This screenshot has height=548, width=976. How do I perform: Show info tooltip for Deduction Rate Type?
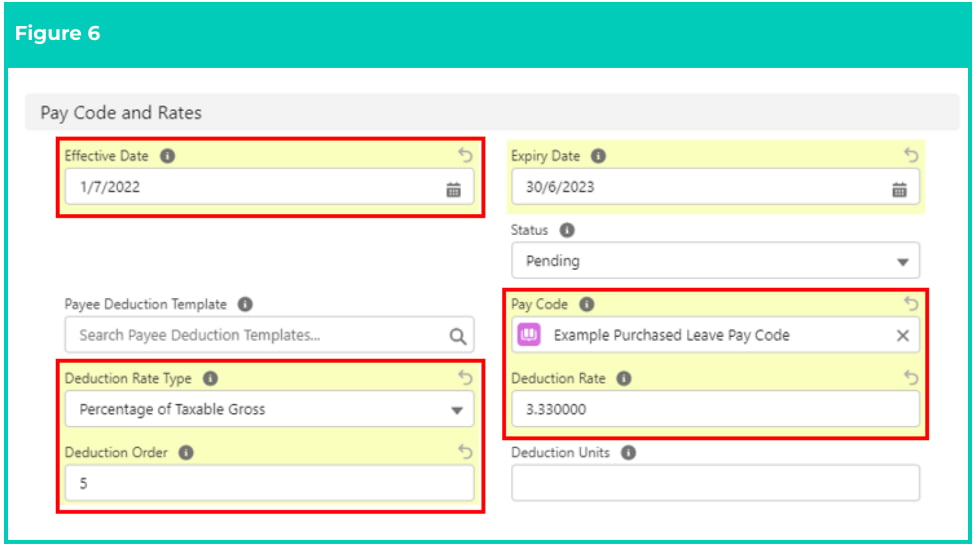coord(211,378)
